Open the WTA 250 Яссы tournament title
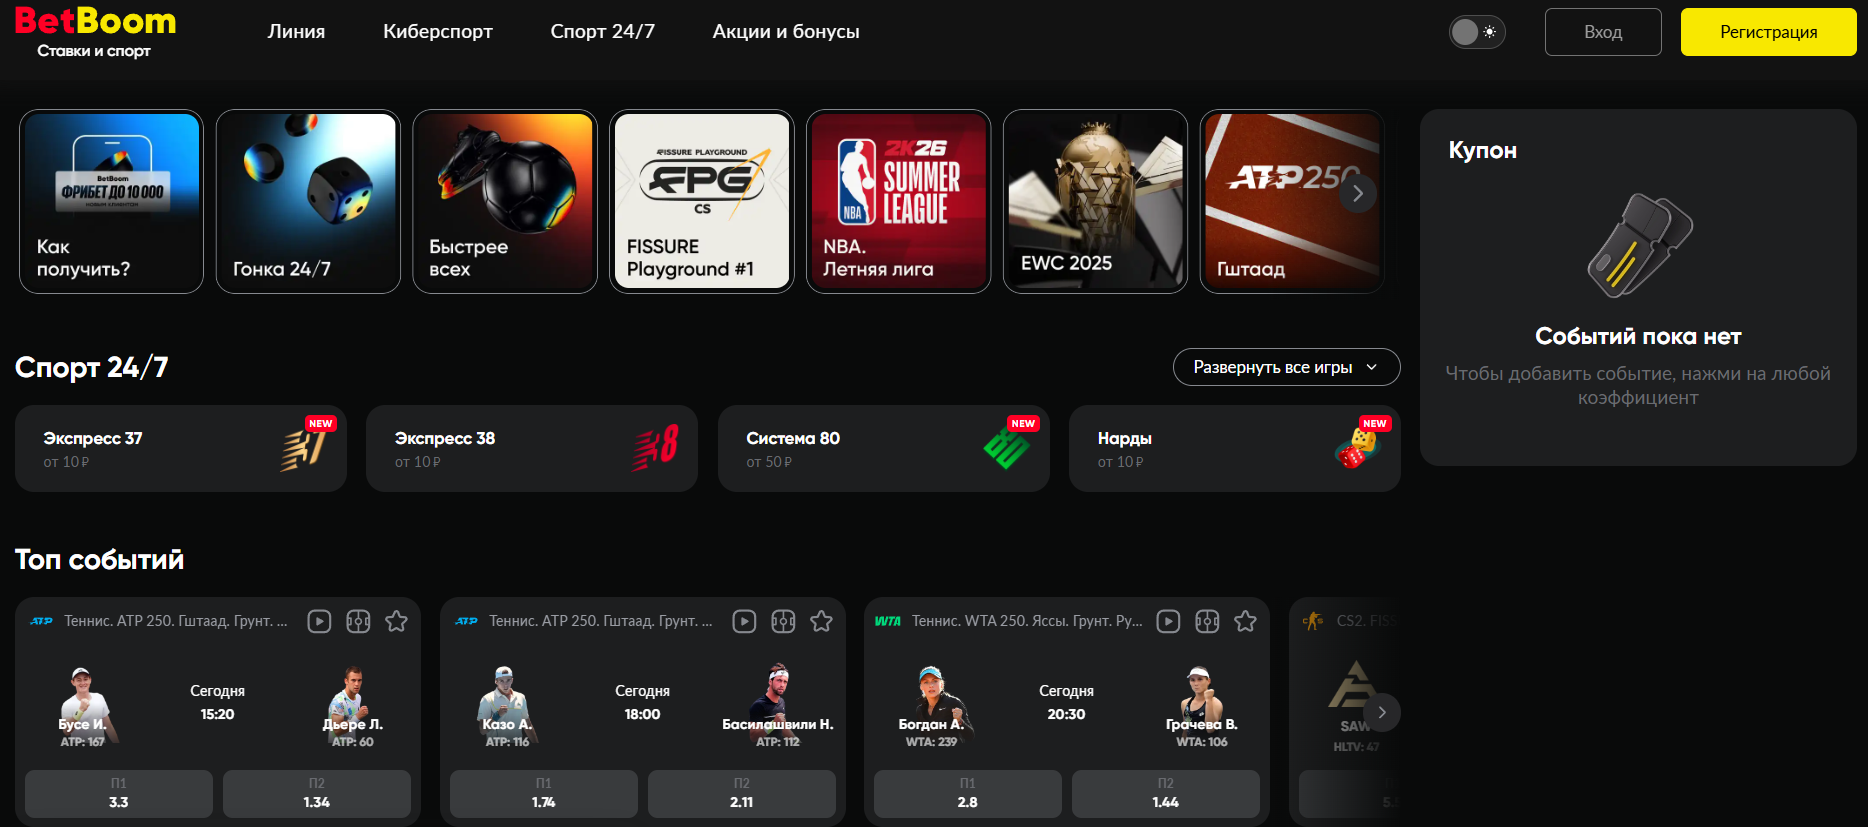1868x827 pixels. pyautogui.click(x=1027, y=621)
